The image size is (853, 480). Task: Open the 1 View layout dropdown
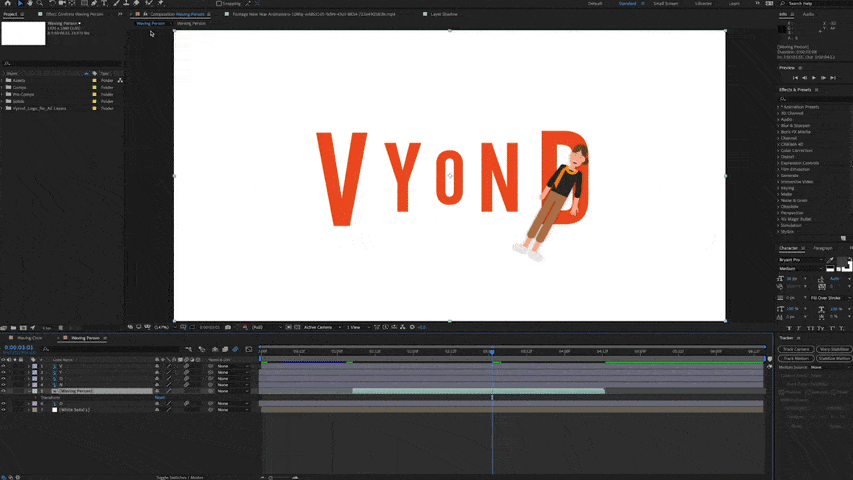point(356,327)
